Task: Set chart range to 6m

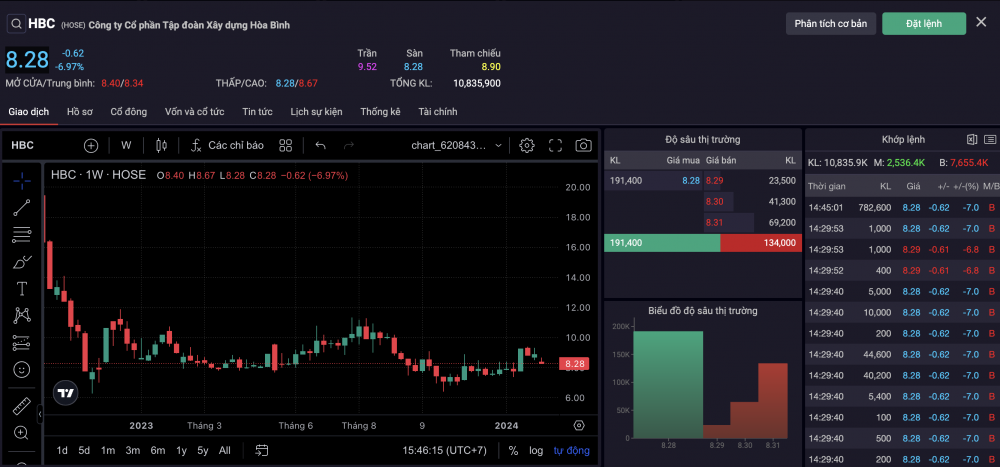Action: [x=158, y=450]
